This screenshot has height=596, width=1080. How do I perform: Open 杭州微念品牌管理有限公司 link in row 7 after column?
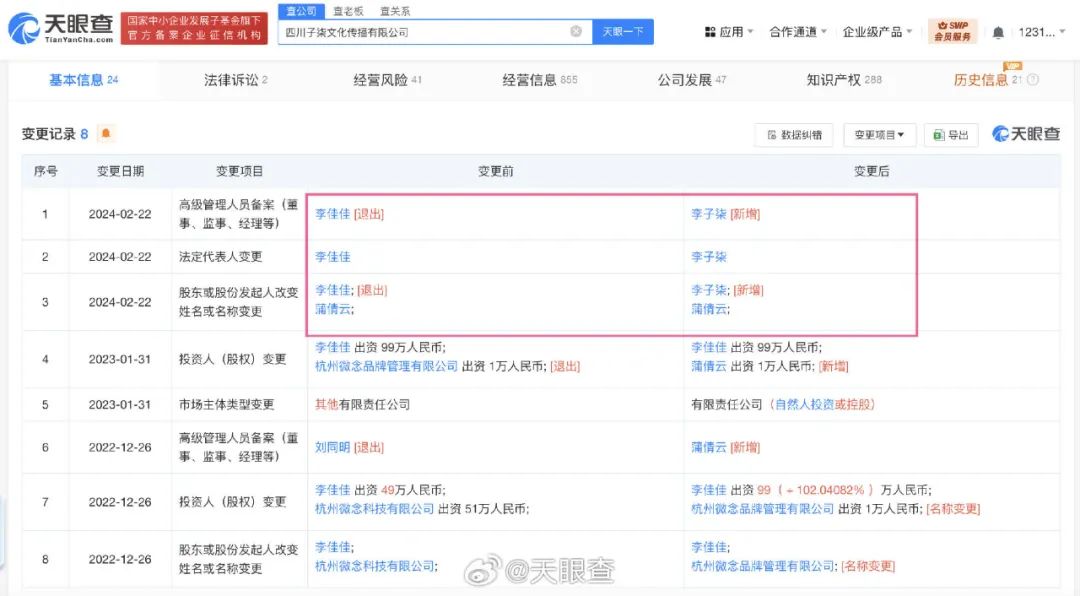762,509
